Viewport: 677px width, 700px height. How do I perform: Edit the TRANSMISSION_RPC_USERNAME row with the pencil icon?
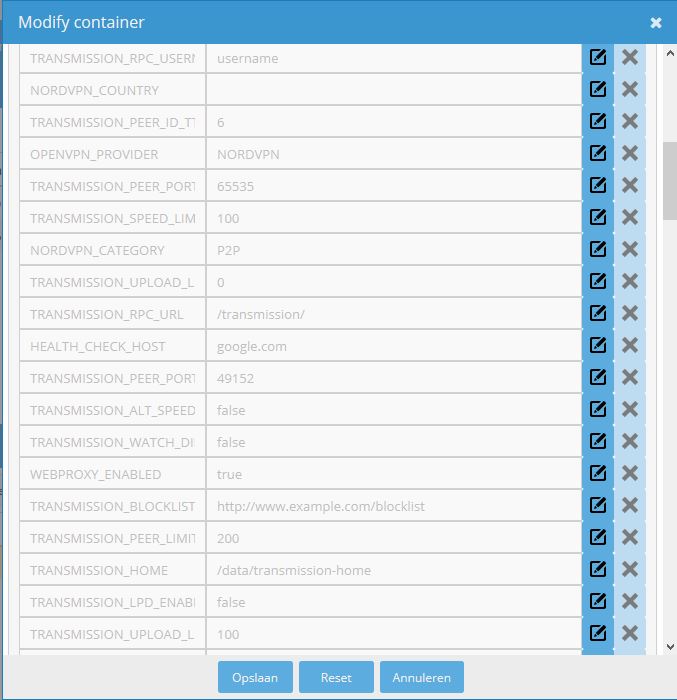(x=598, y=58)
